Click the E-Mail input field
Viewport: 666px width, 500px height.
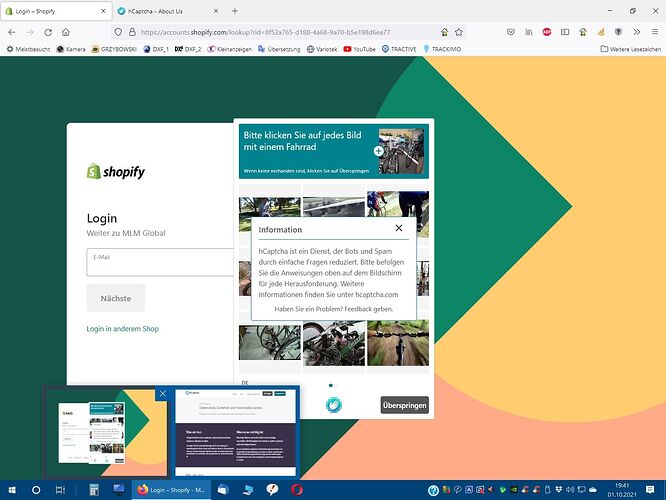pos(160,263)
